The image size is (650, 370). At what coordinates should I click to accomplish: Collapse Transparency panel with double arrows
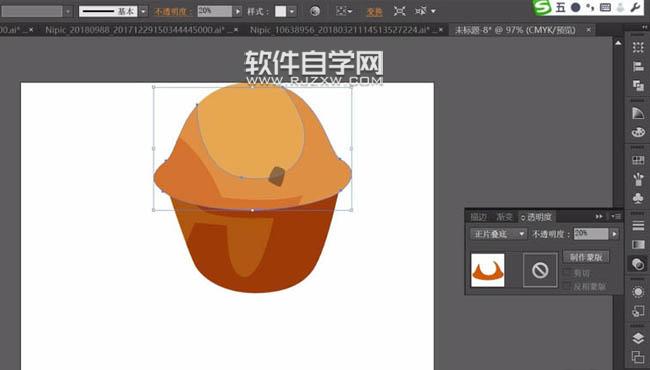(x=599, y=216)
